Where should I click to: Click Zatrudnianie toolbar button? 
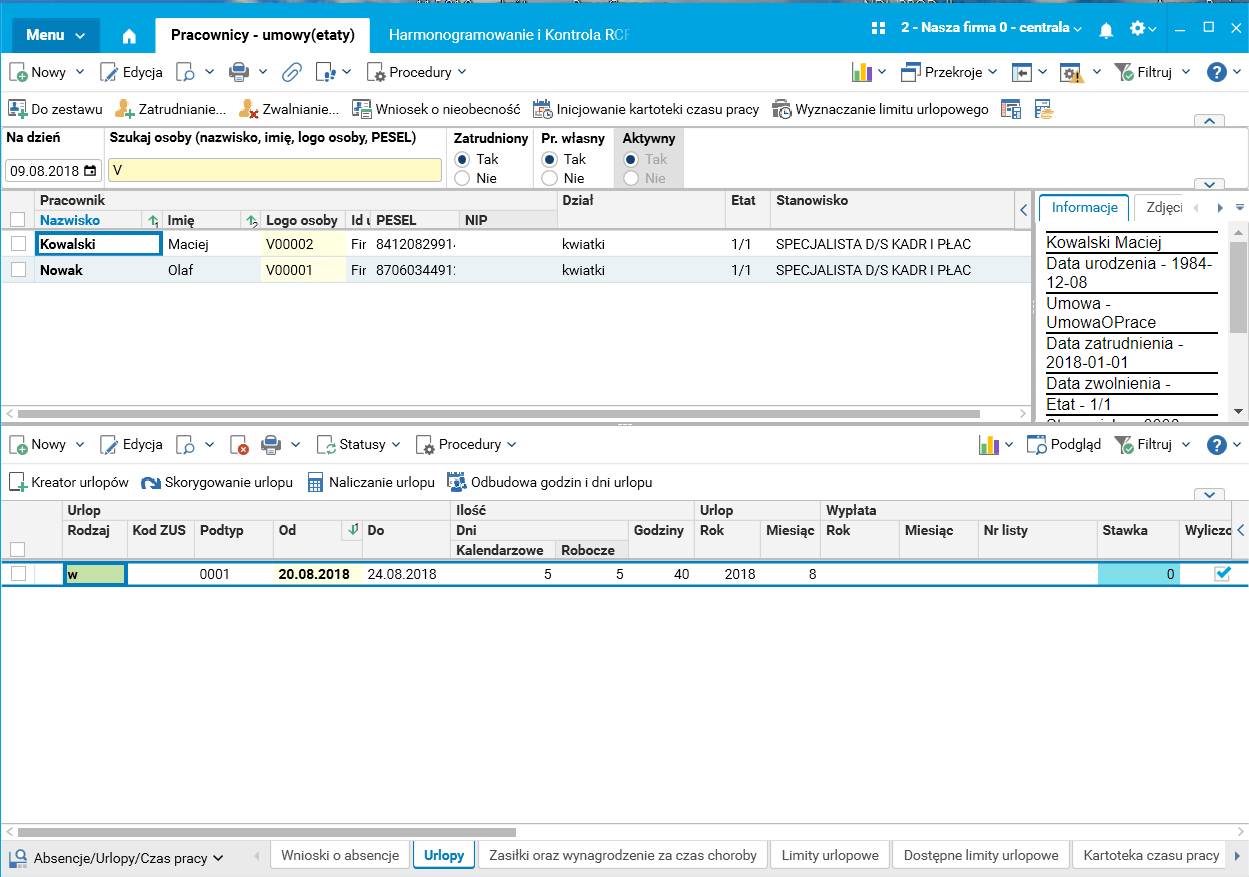click(x=170, y=109)
